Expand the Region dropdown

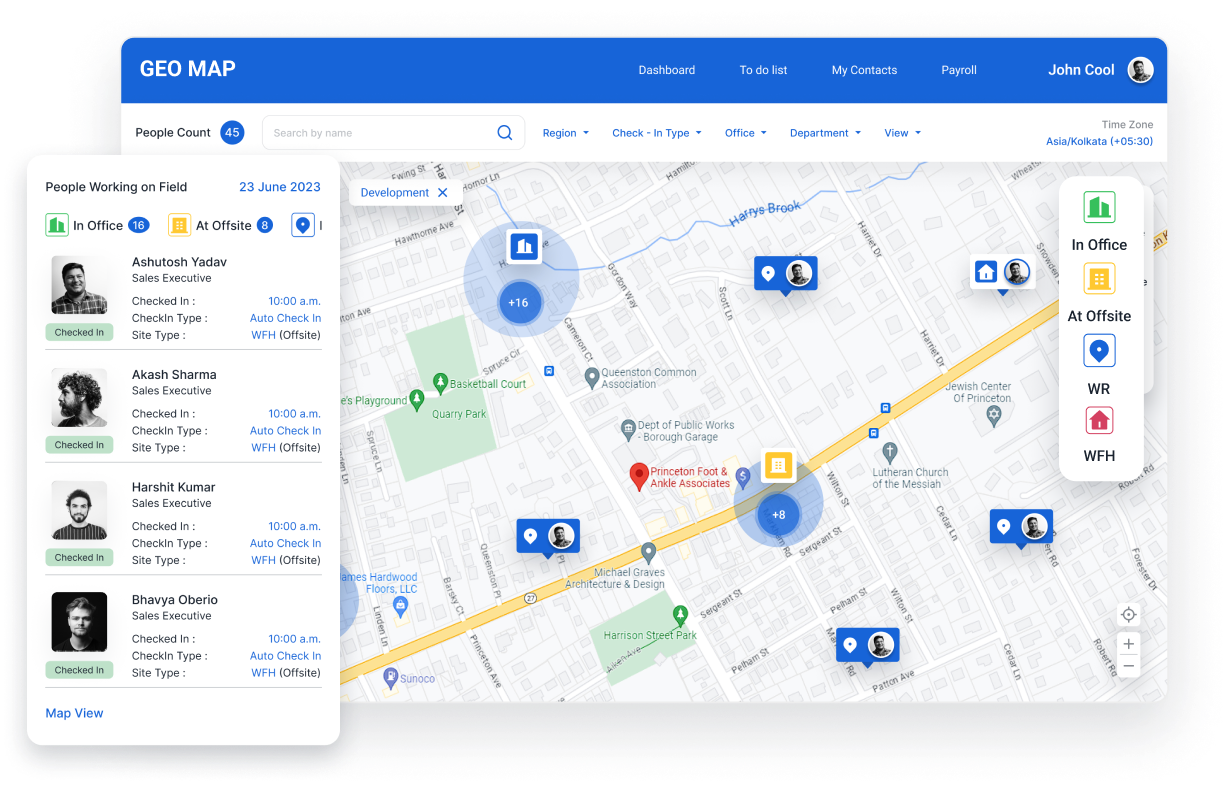(x=566, y=133)
